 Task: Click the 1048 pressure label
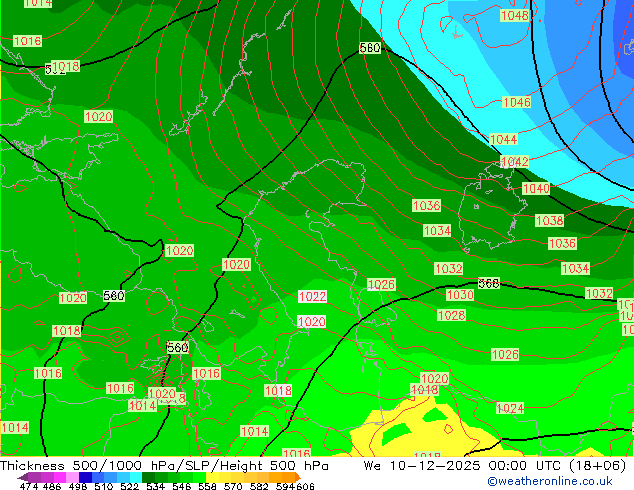click(x=515, y=16)
